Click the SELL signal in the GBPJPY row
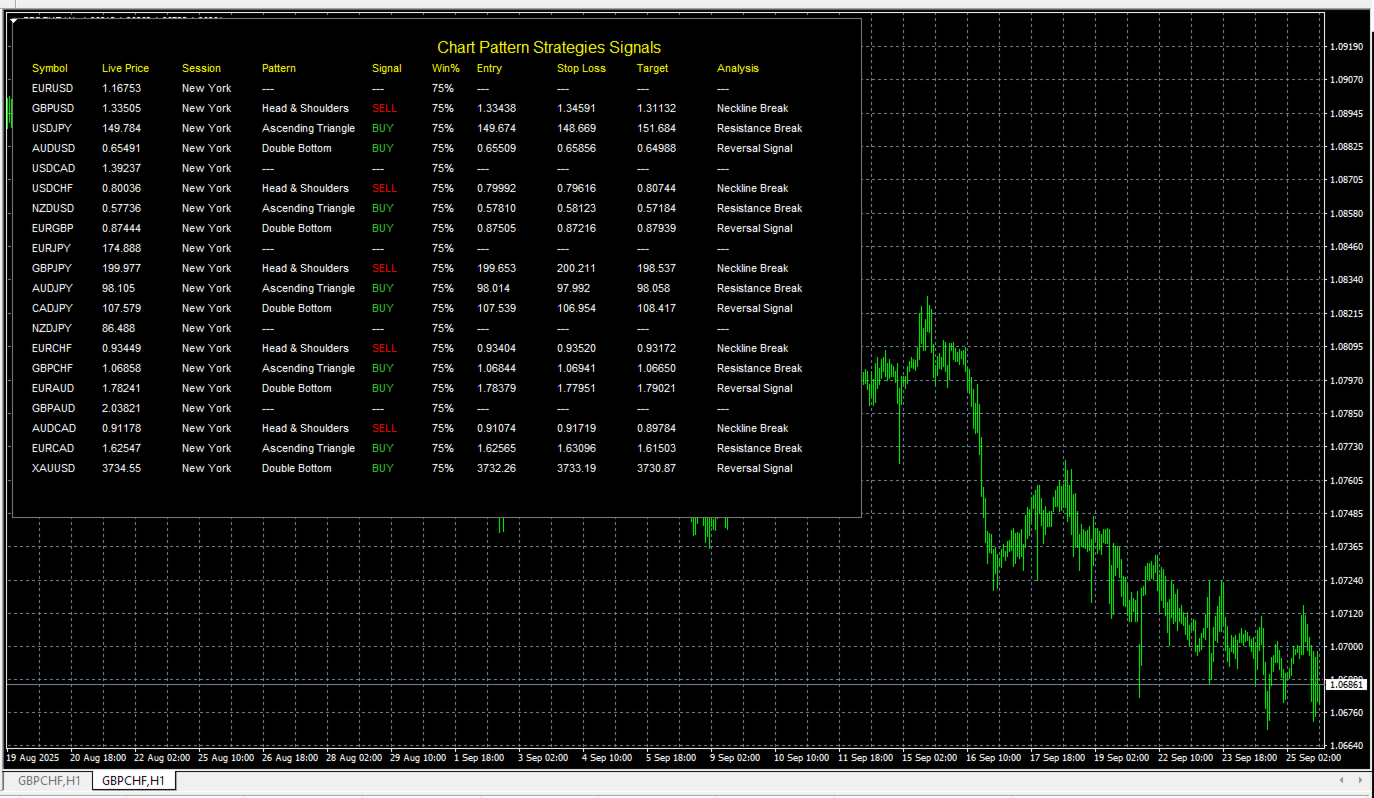This screenshot has height=798, width=1374. pos(384,268)
